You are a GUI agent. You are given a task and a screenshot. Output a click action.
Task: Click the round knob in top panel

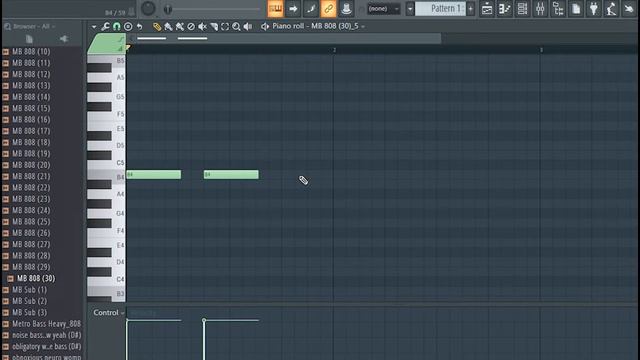tap(148, 9)
